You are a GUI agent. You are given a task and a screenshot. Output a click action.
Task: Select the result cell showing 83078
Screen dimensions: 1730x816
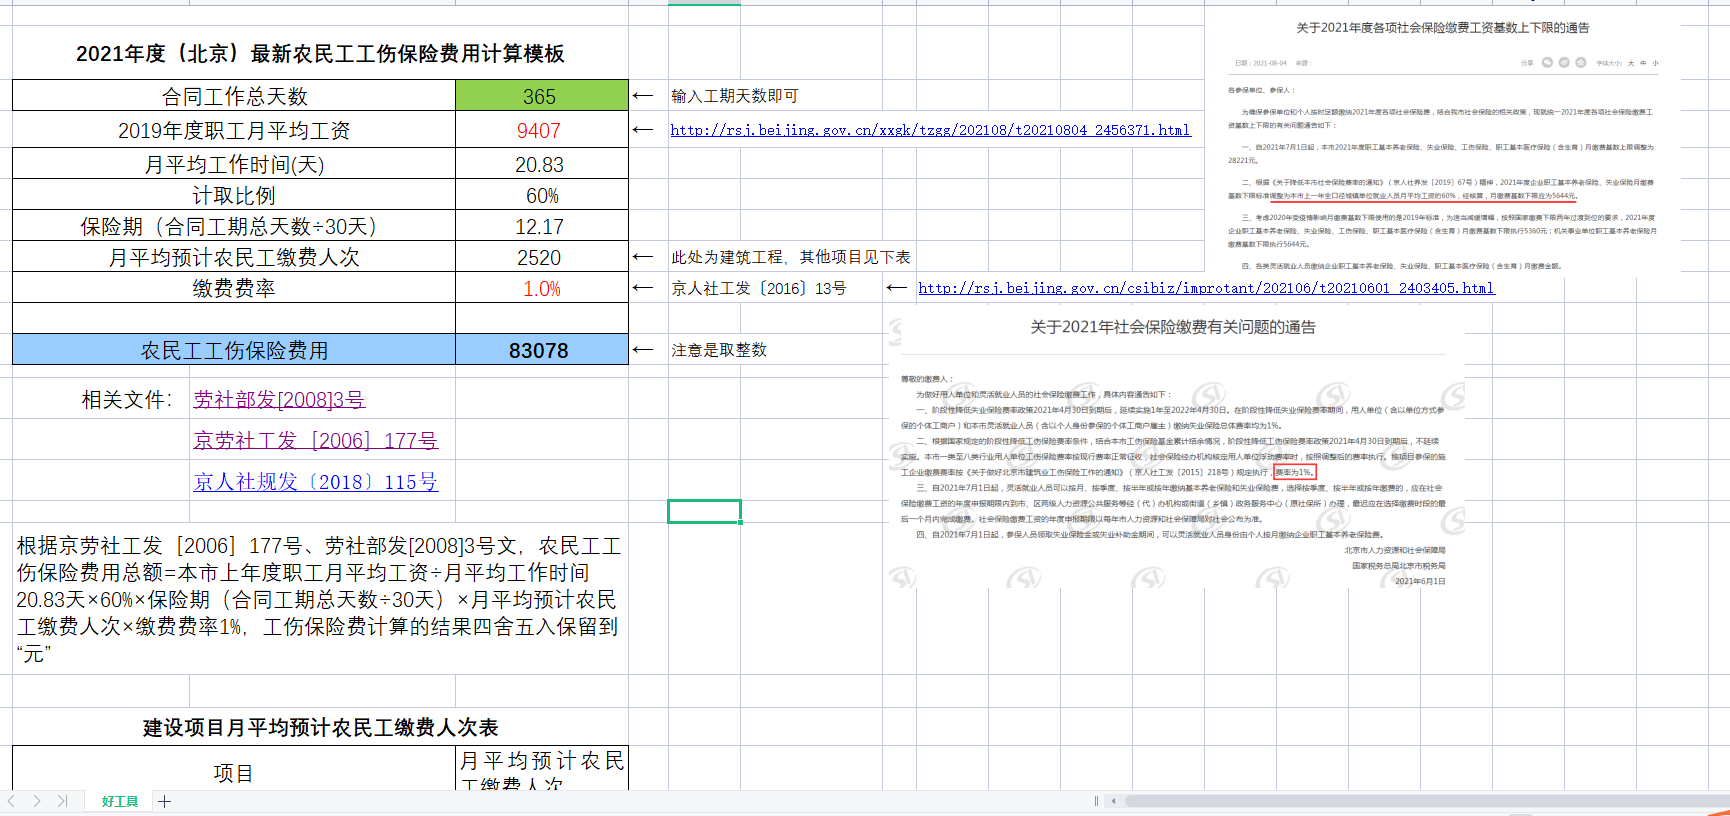[x=541, y=350]
